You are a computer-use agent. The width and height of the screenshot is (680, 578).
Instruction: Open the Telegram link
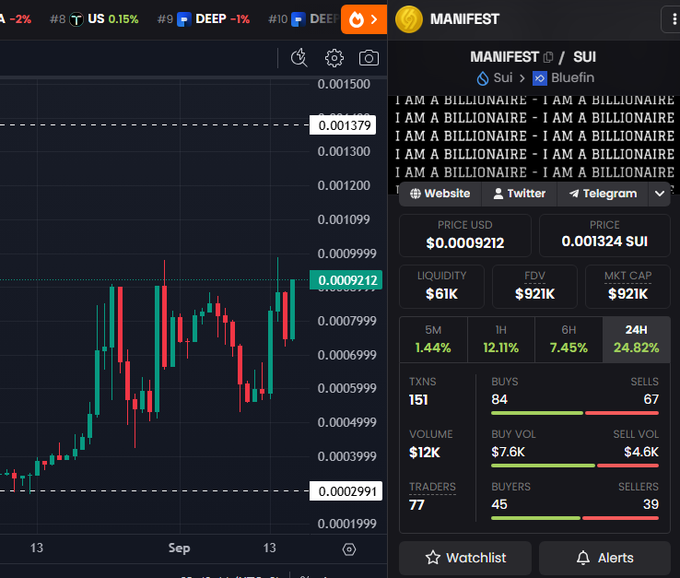(603, 193)
